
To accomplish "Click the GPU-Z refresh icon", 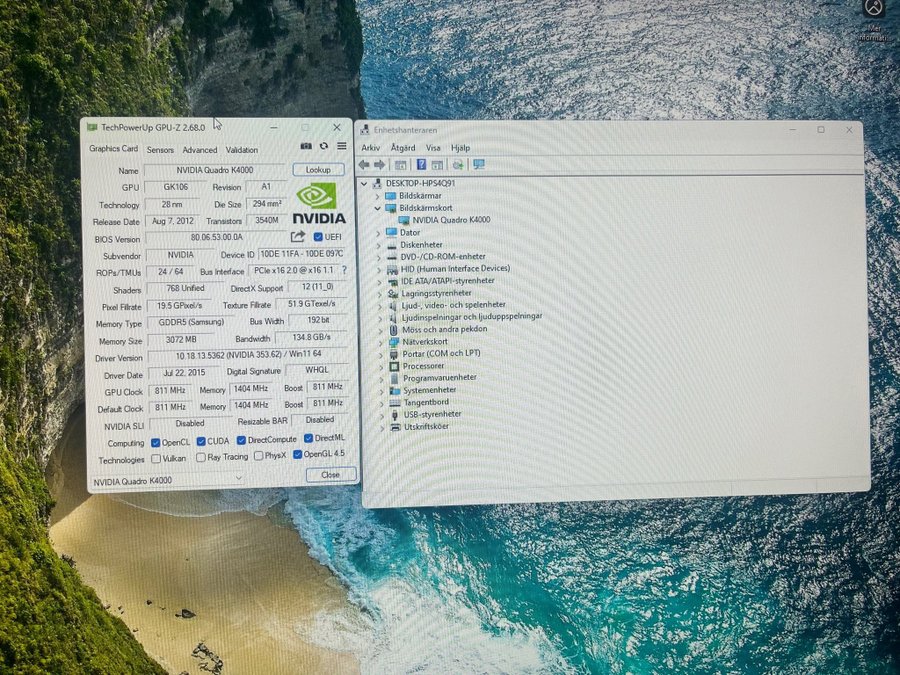I will [324, 146].
